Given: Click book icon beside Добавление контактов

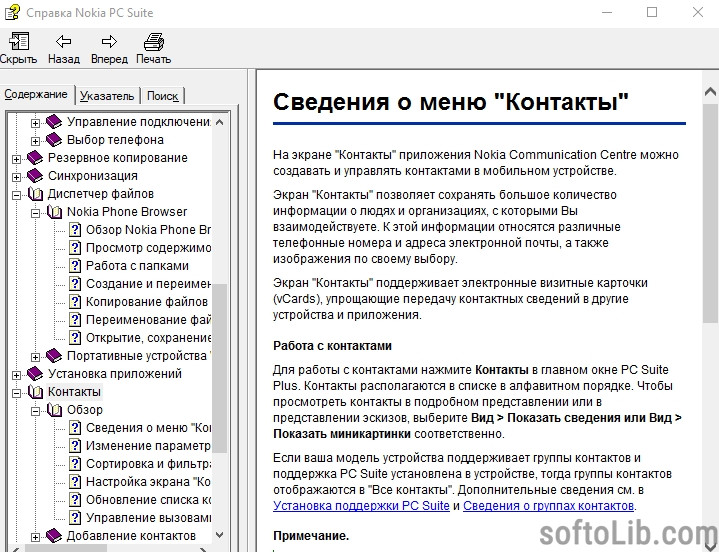Looking at the screenshot, I should tap(54, 535).
